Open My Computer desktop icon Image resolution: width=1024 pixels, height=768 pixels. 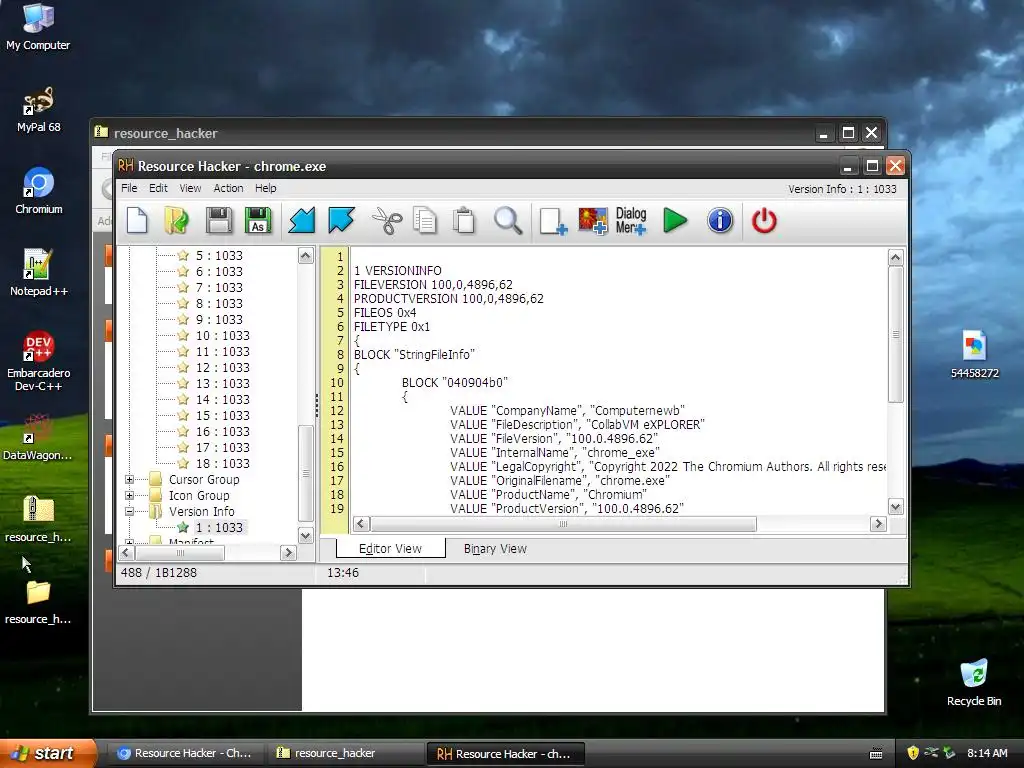point(38,26)
